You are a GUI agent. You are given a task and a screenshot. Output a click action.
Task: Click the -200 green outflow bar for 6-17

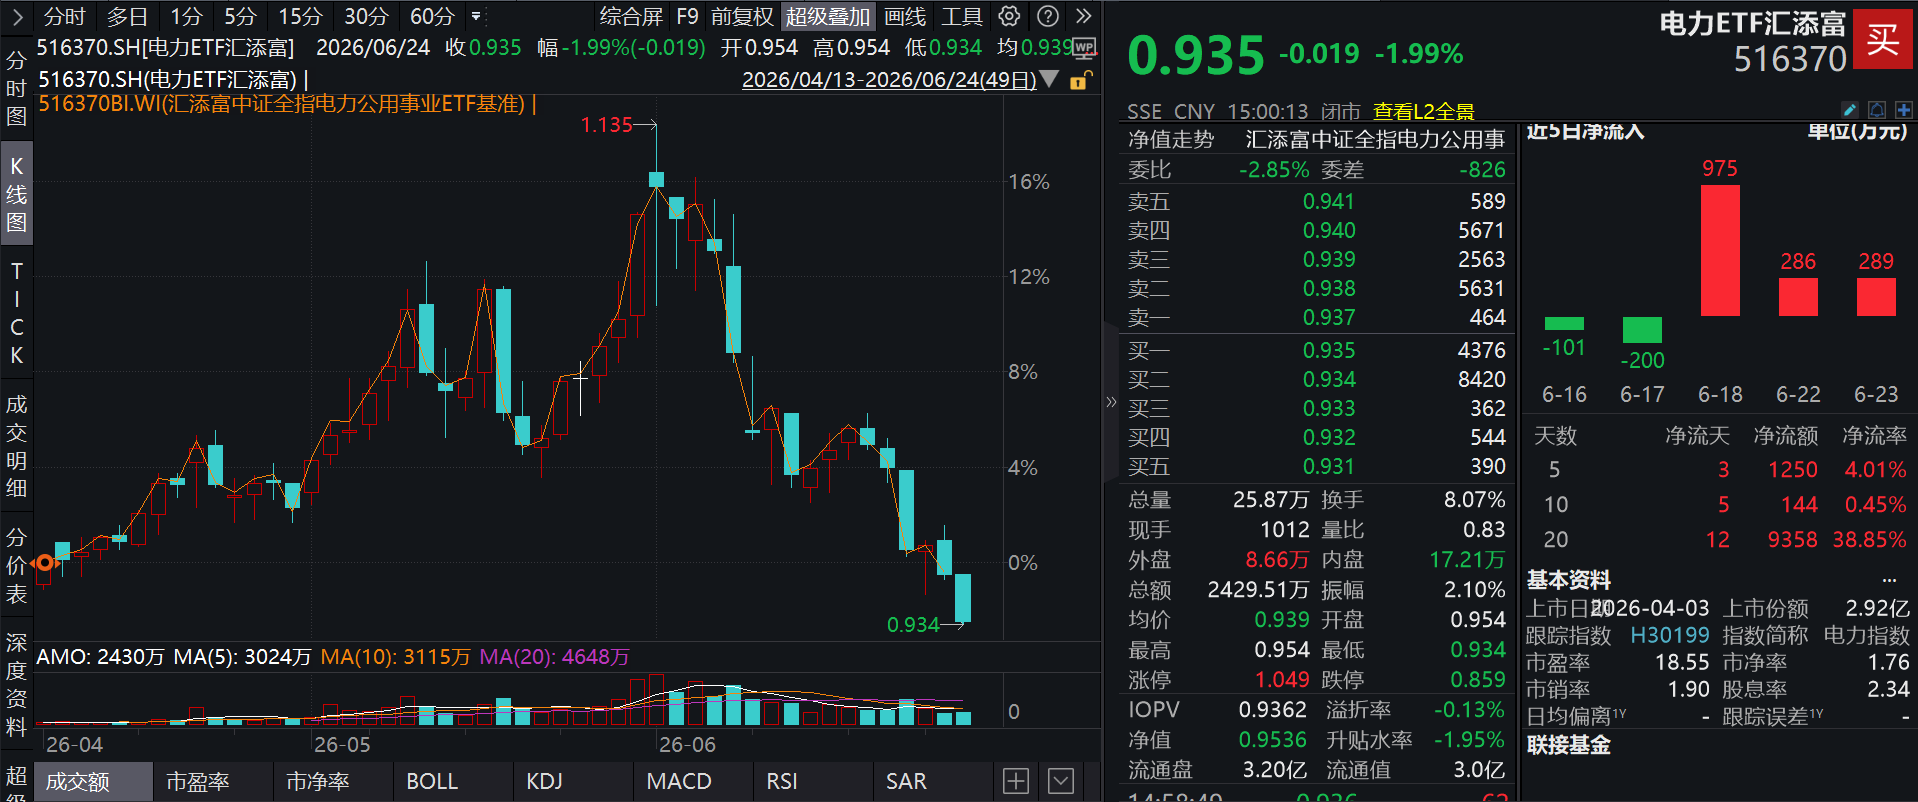(1642, 330)
